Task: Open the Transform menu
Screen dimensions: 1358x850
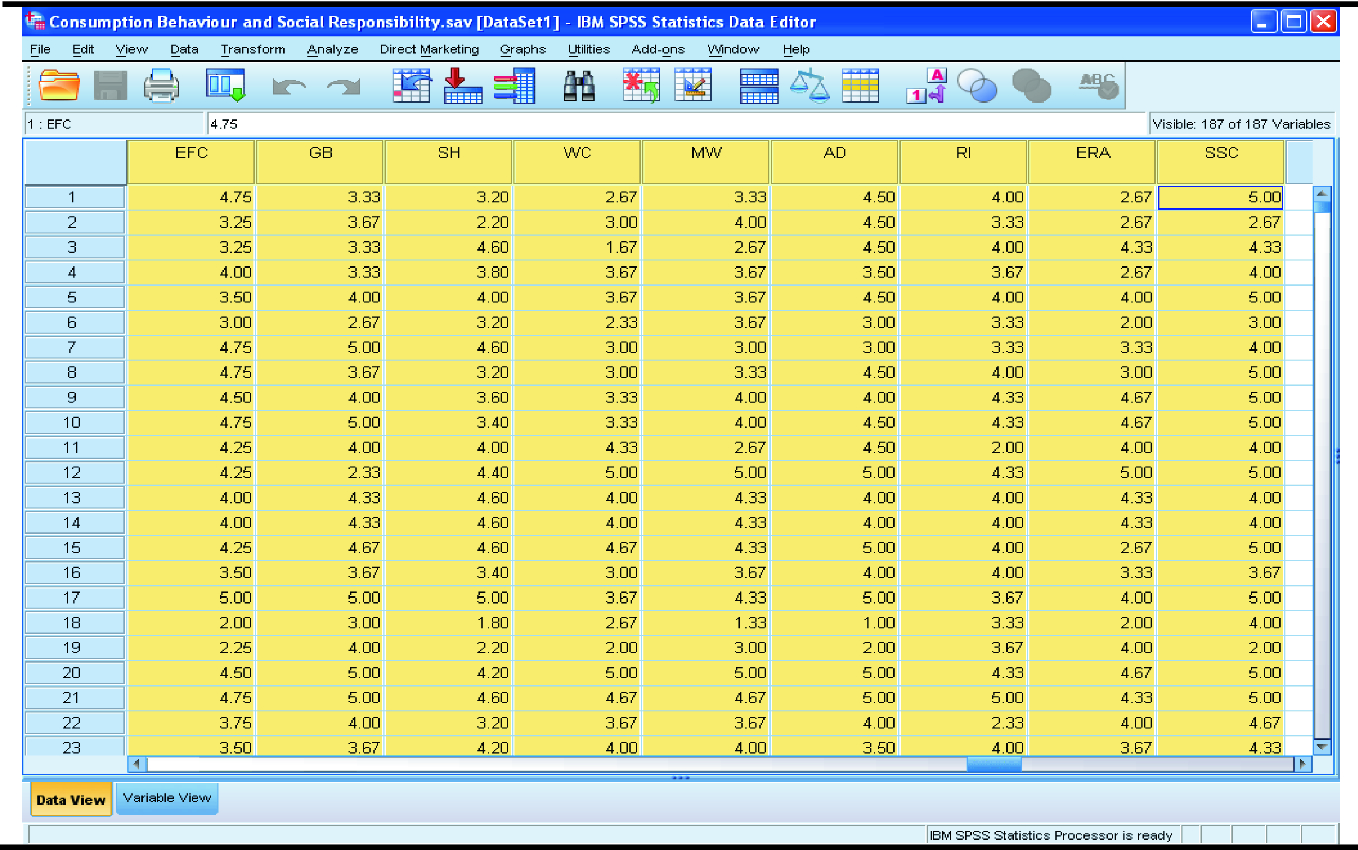Action: click(252, 49)
